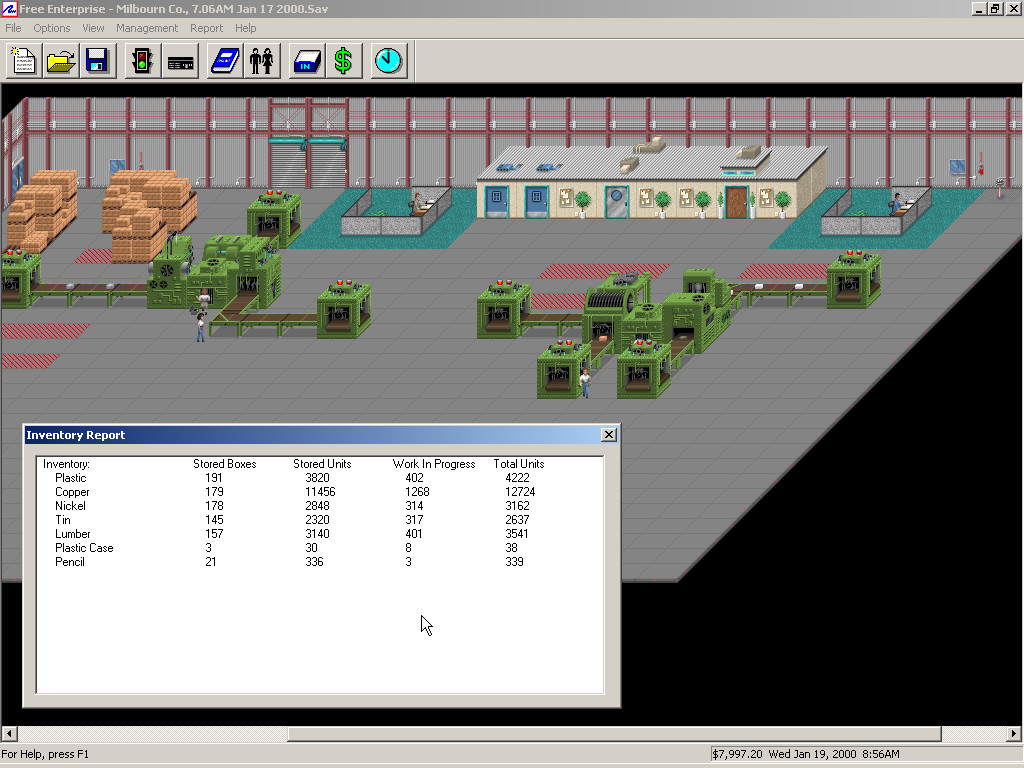Image resolution: width=1024 pixels, height=768 pixels.
Task: Click the worker seated in left cubicle
Action: coord(418,202)
